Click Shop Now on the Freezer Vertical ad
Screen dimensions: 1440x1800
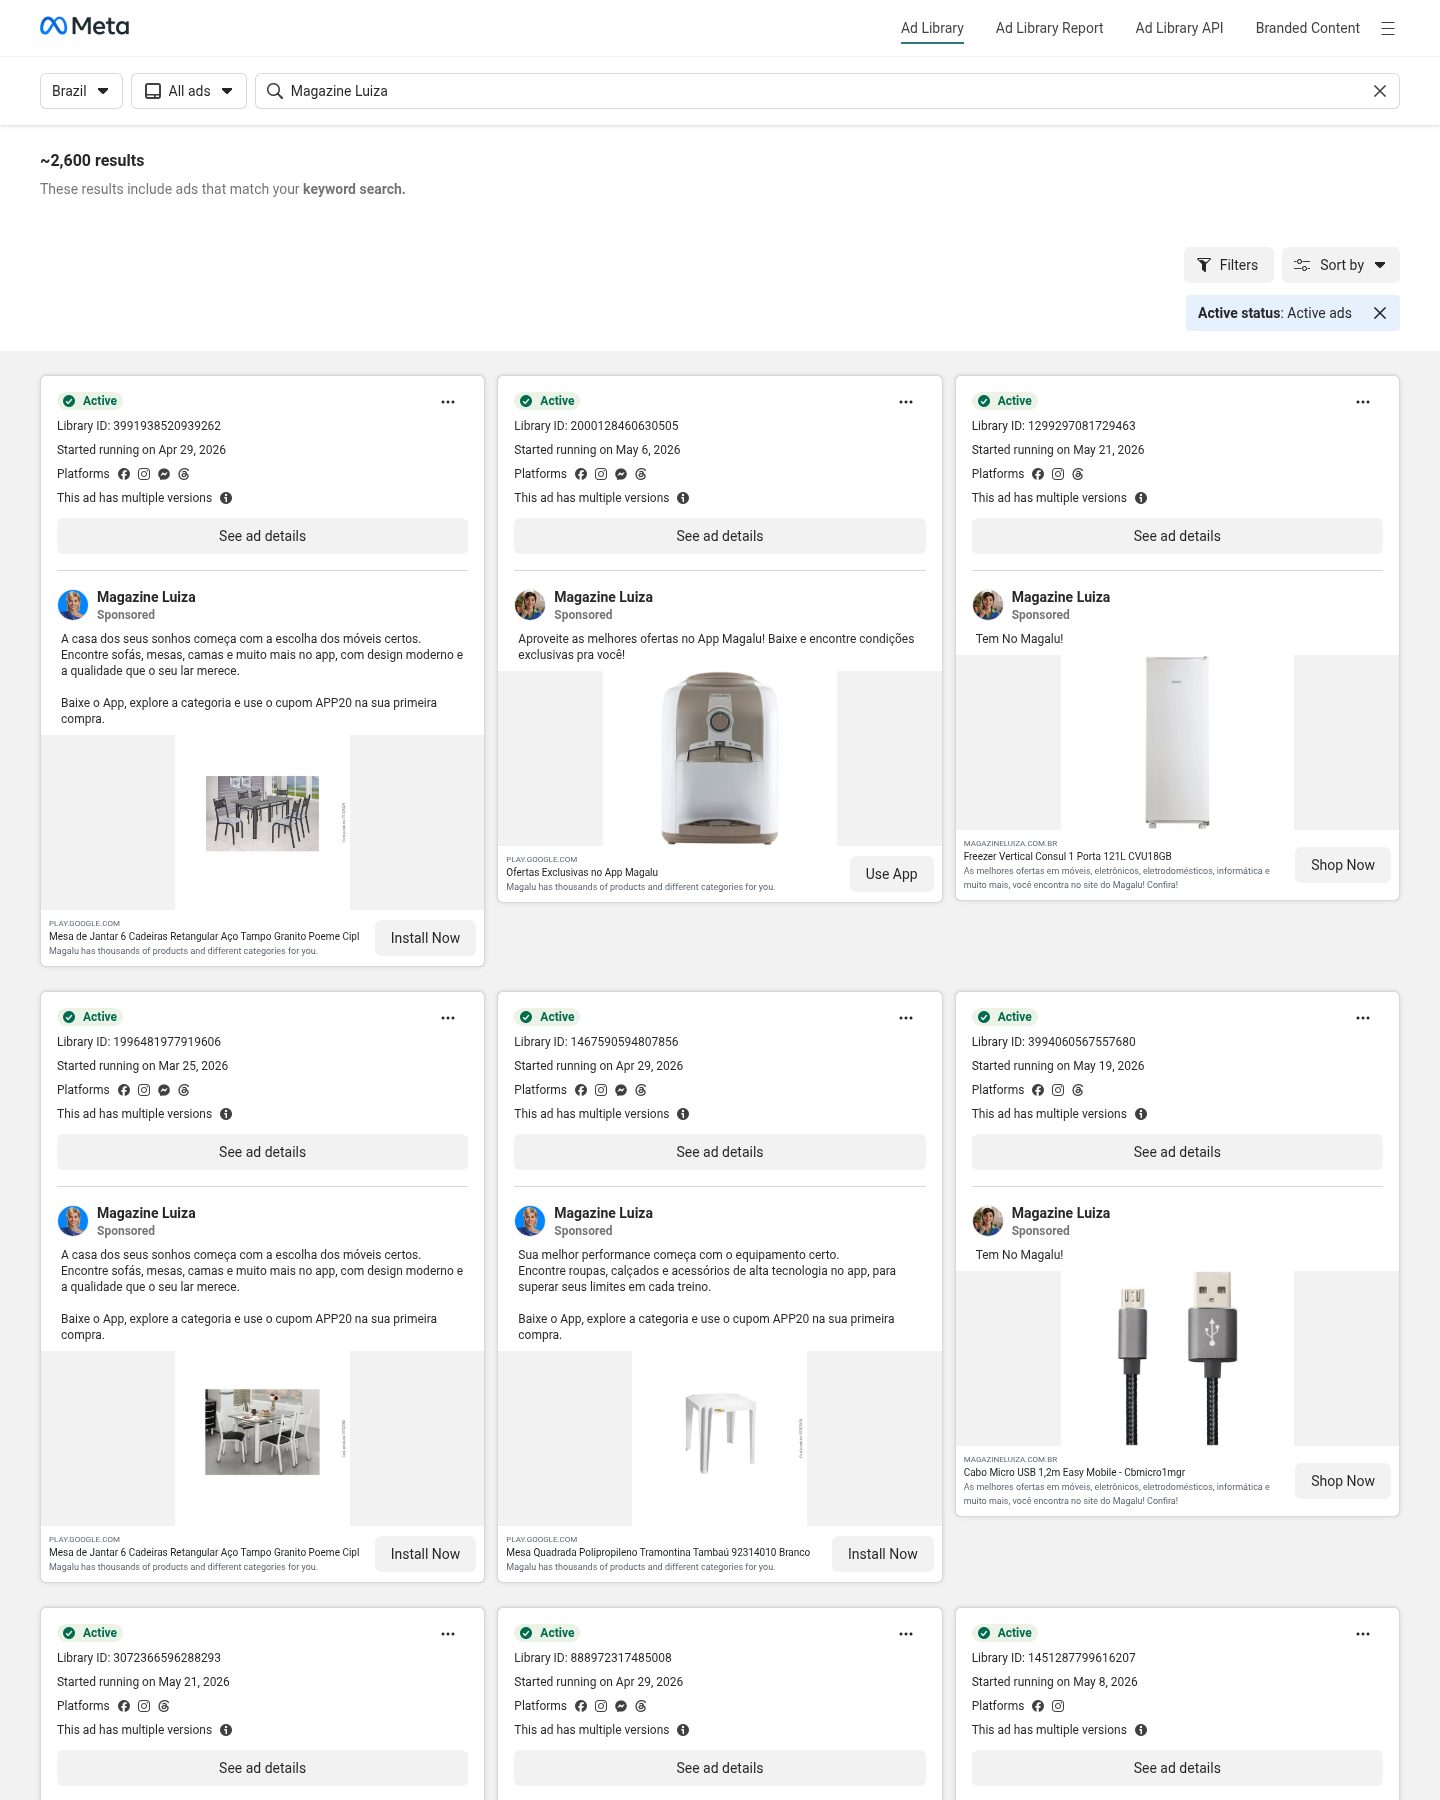point(1342,865)
